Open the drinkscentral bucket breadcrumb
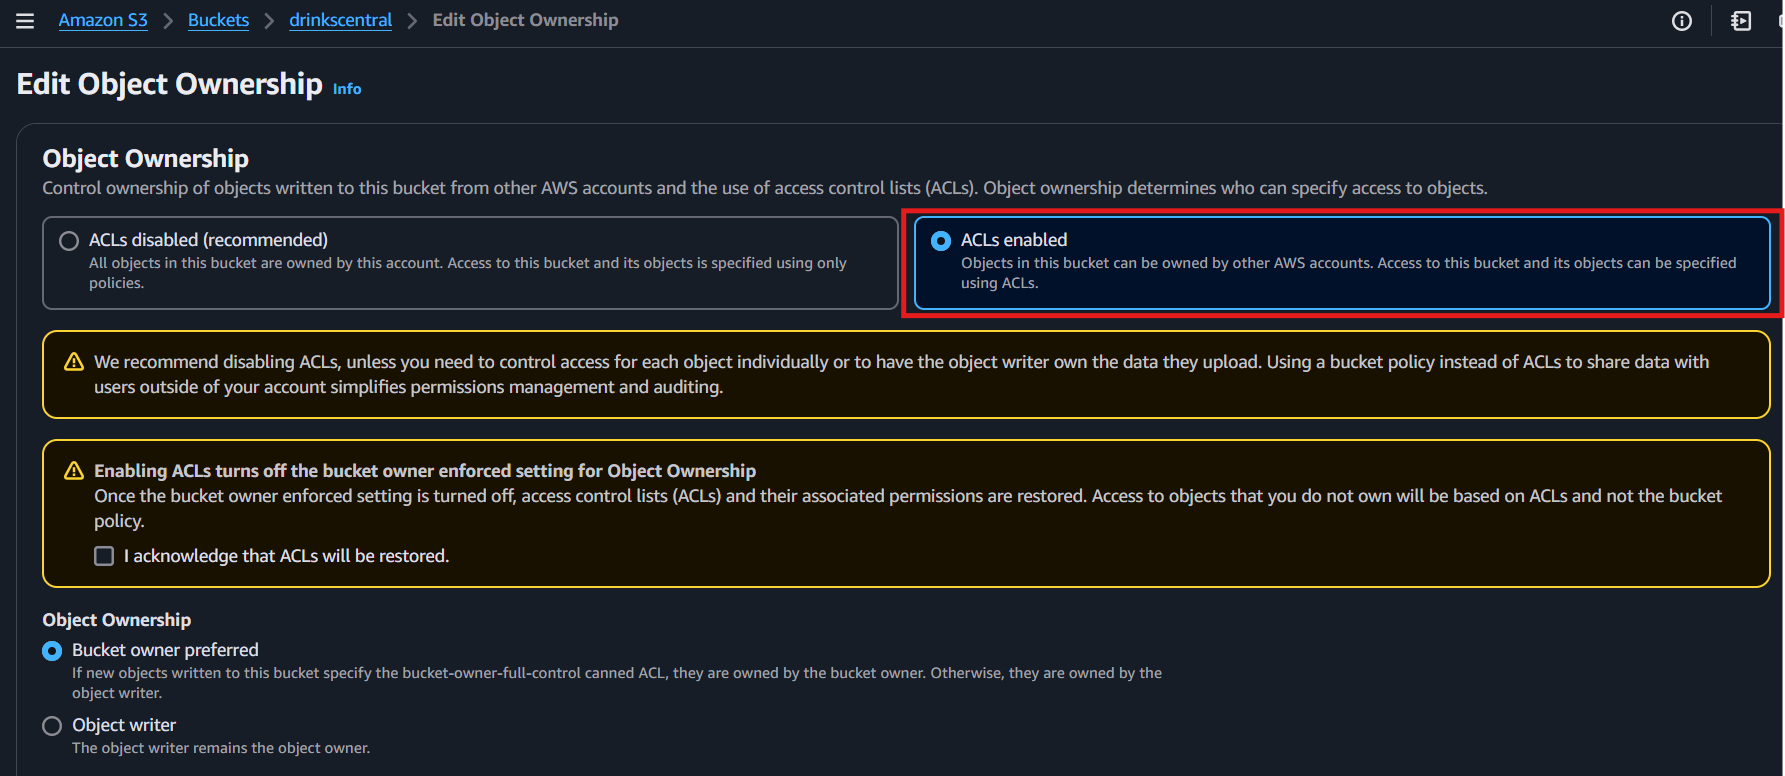This screenshot has width=1785, height=776. pos(340,20)
